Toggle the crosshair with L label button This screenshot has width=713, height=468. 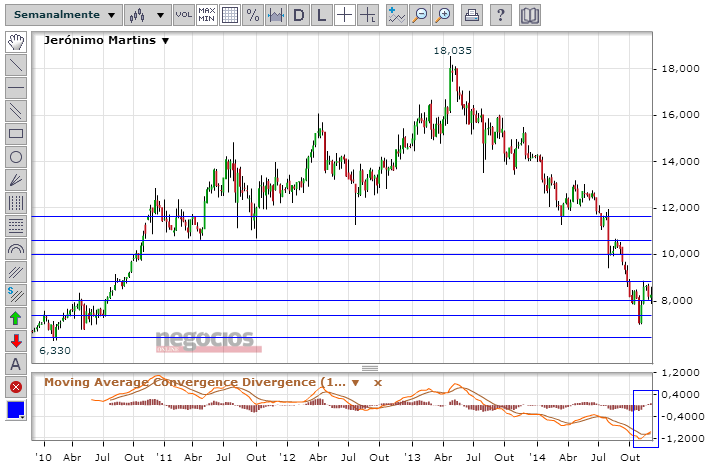pos(367,15)
